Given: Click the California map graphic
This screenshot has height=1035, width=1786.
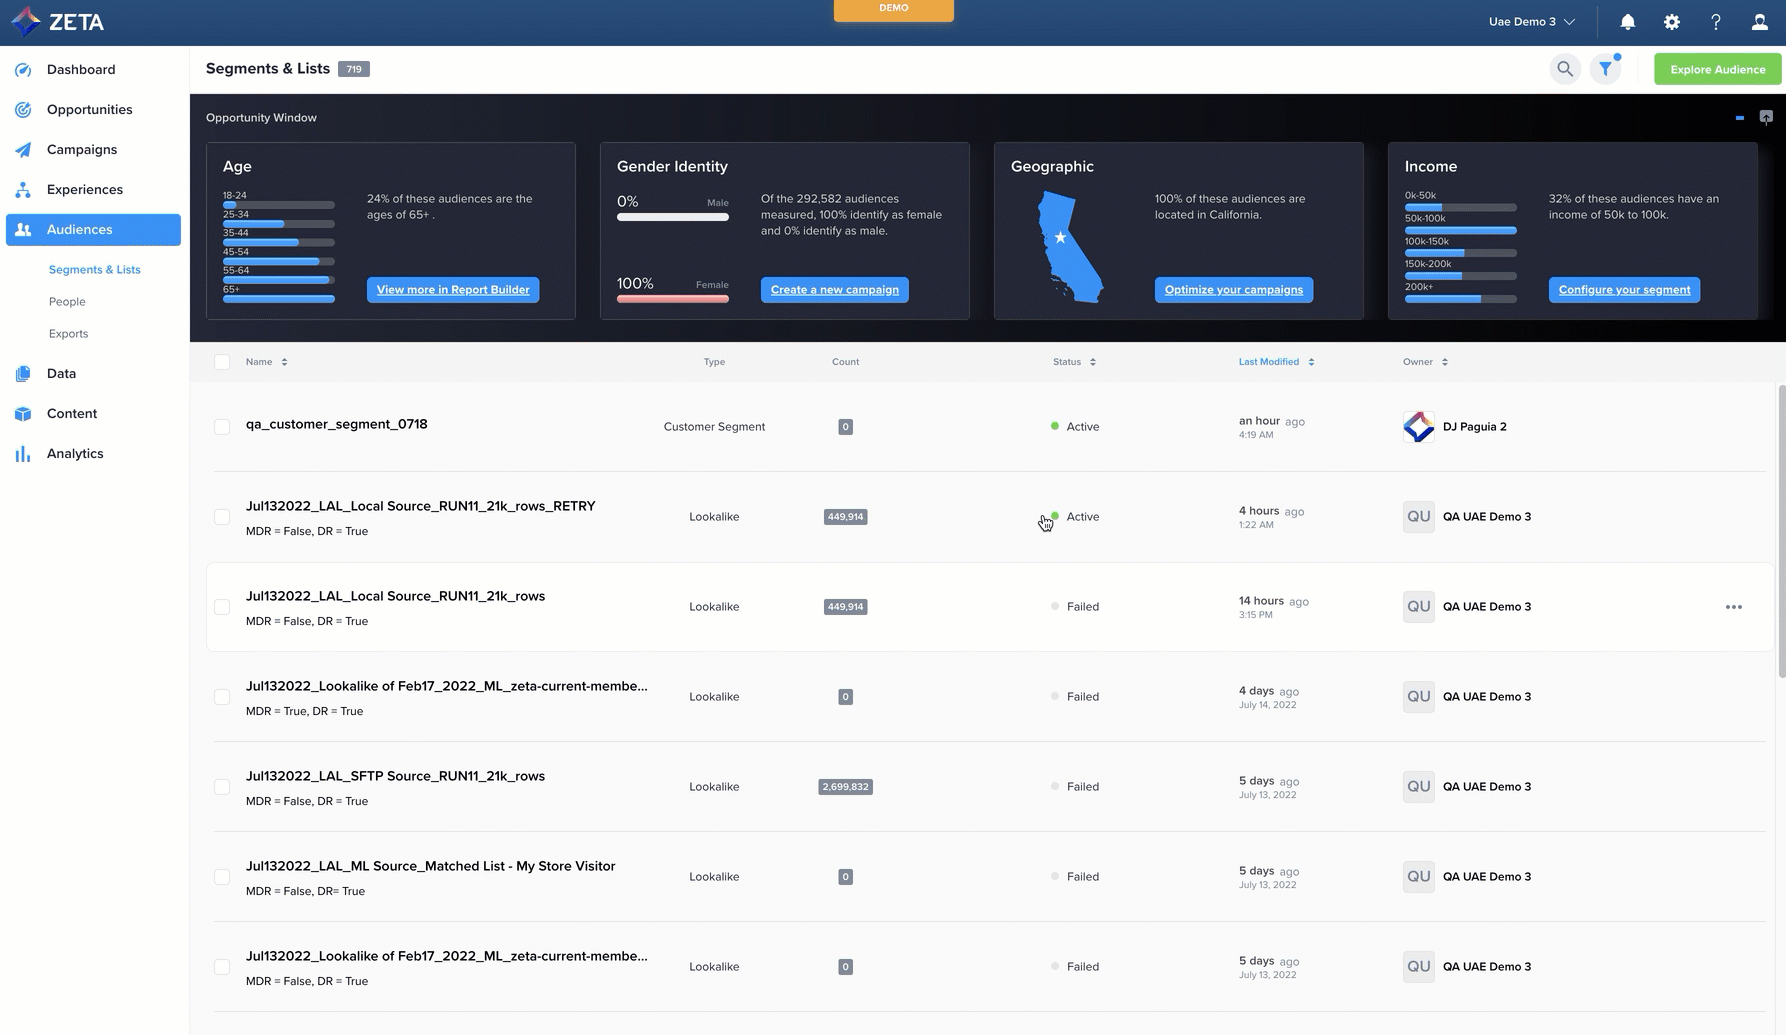Looking at the screenshot, I should click(x=1069, y=247).
